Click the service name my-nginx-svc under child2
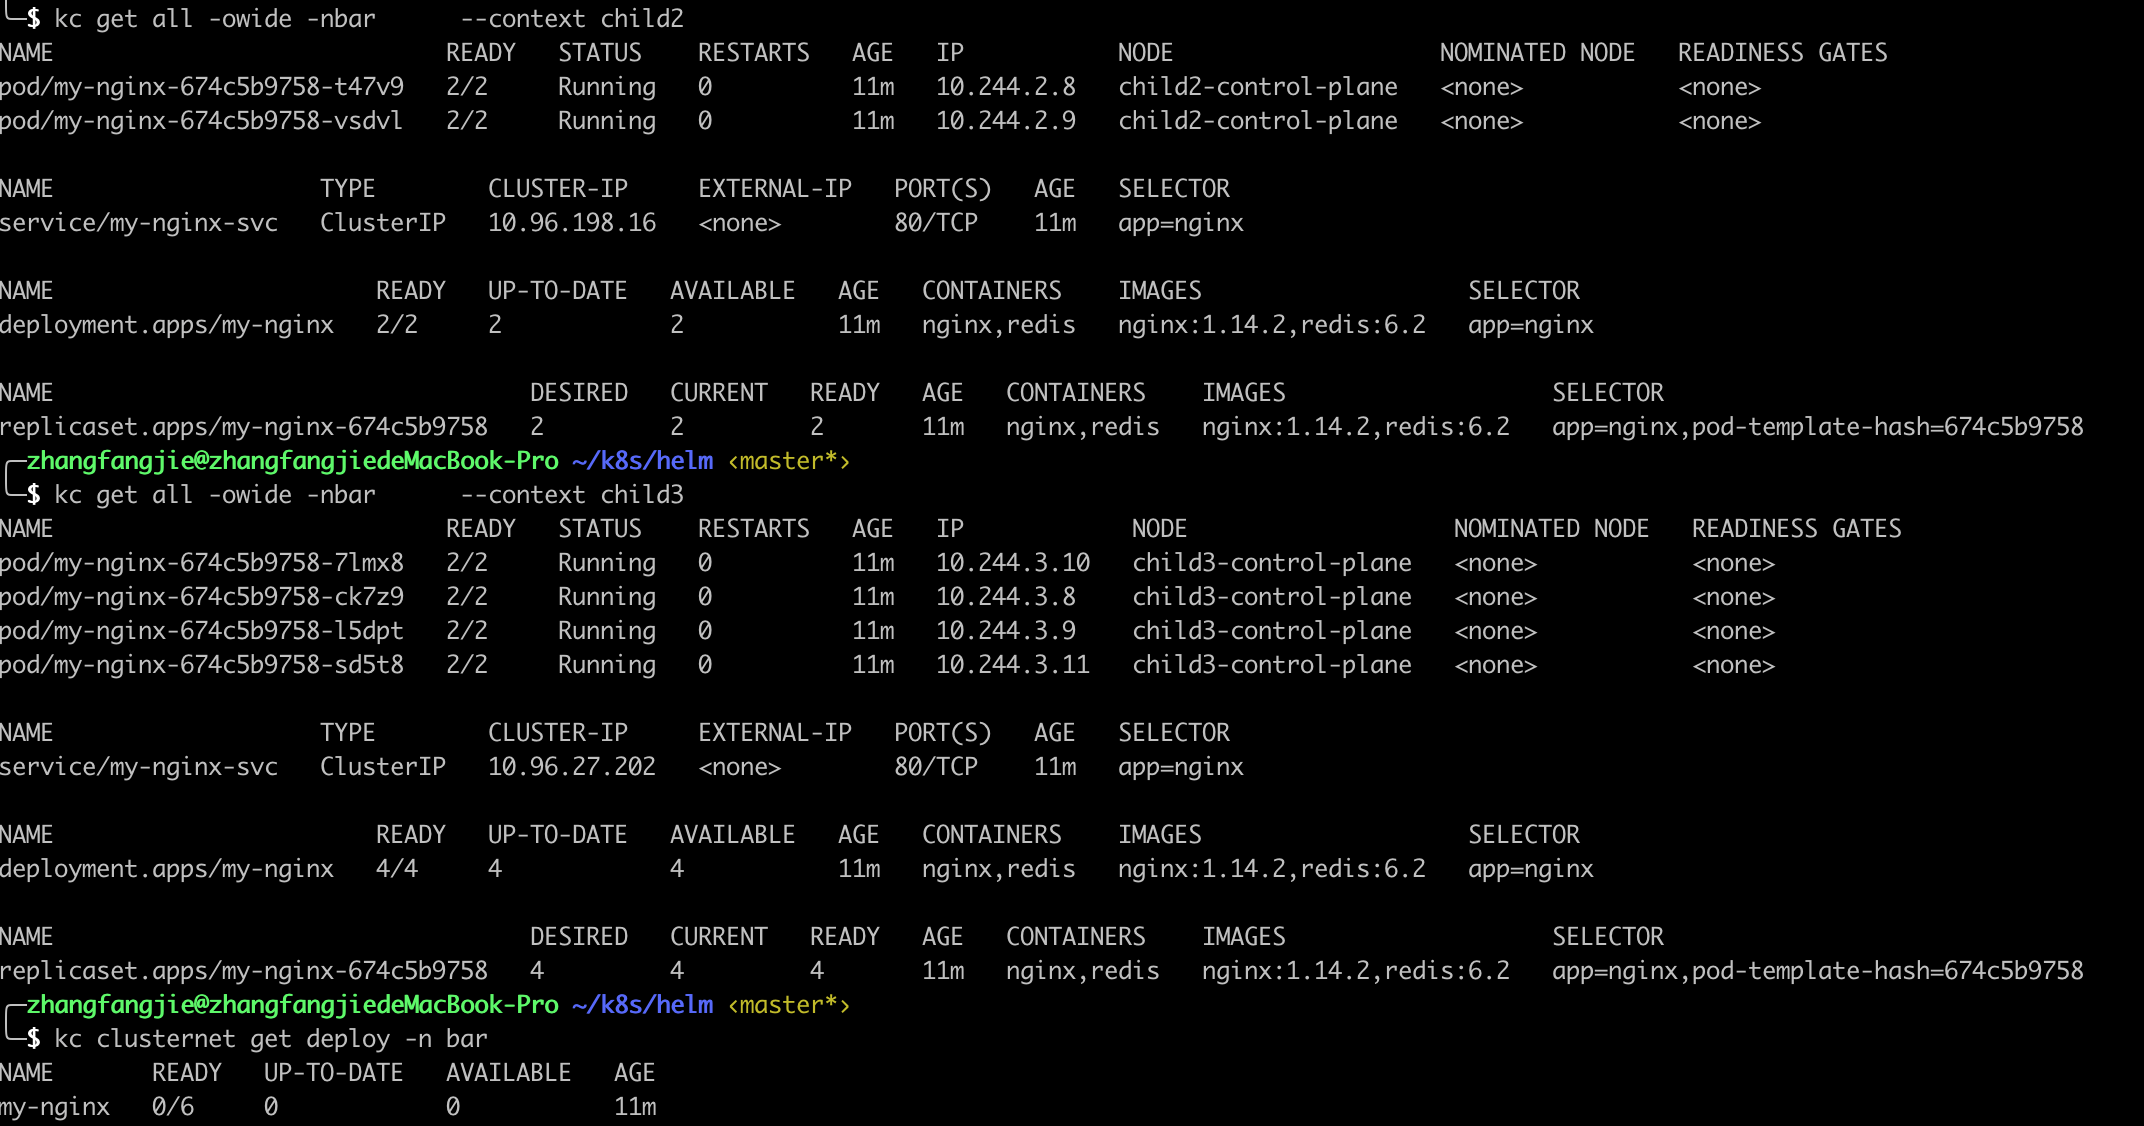This screenshot has height=1126, width=2144. 140,222
